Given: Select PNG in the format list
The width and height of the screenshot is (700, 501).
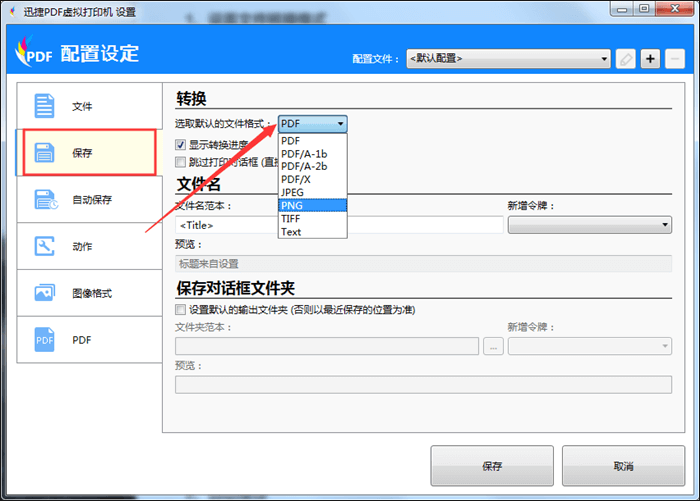Looking at the screenshot, I should point(312,205).
